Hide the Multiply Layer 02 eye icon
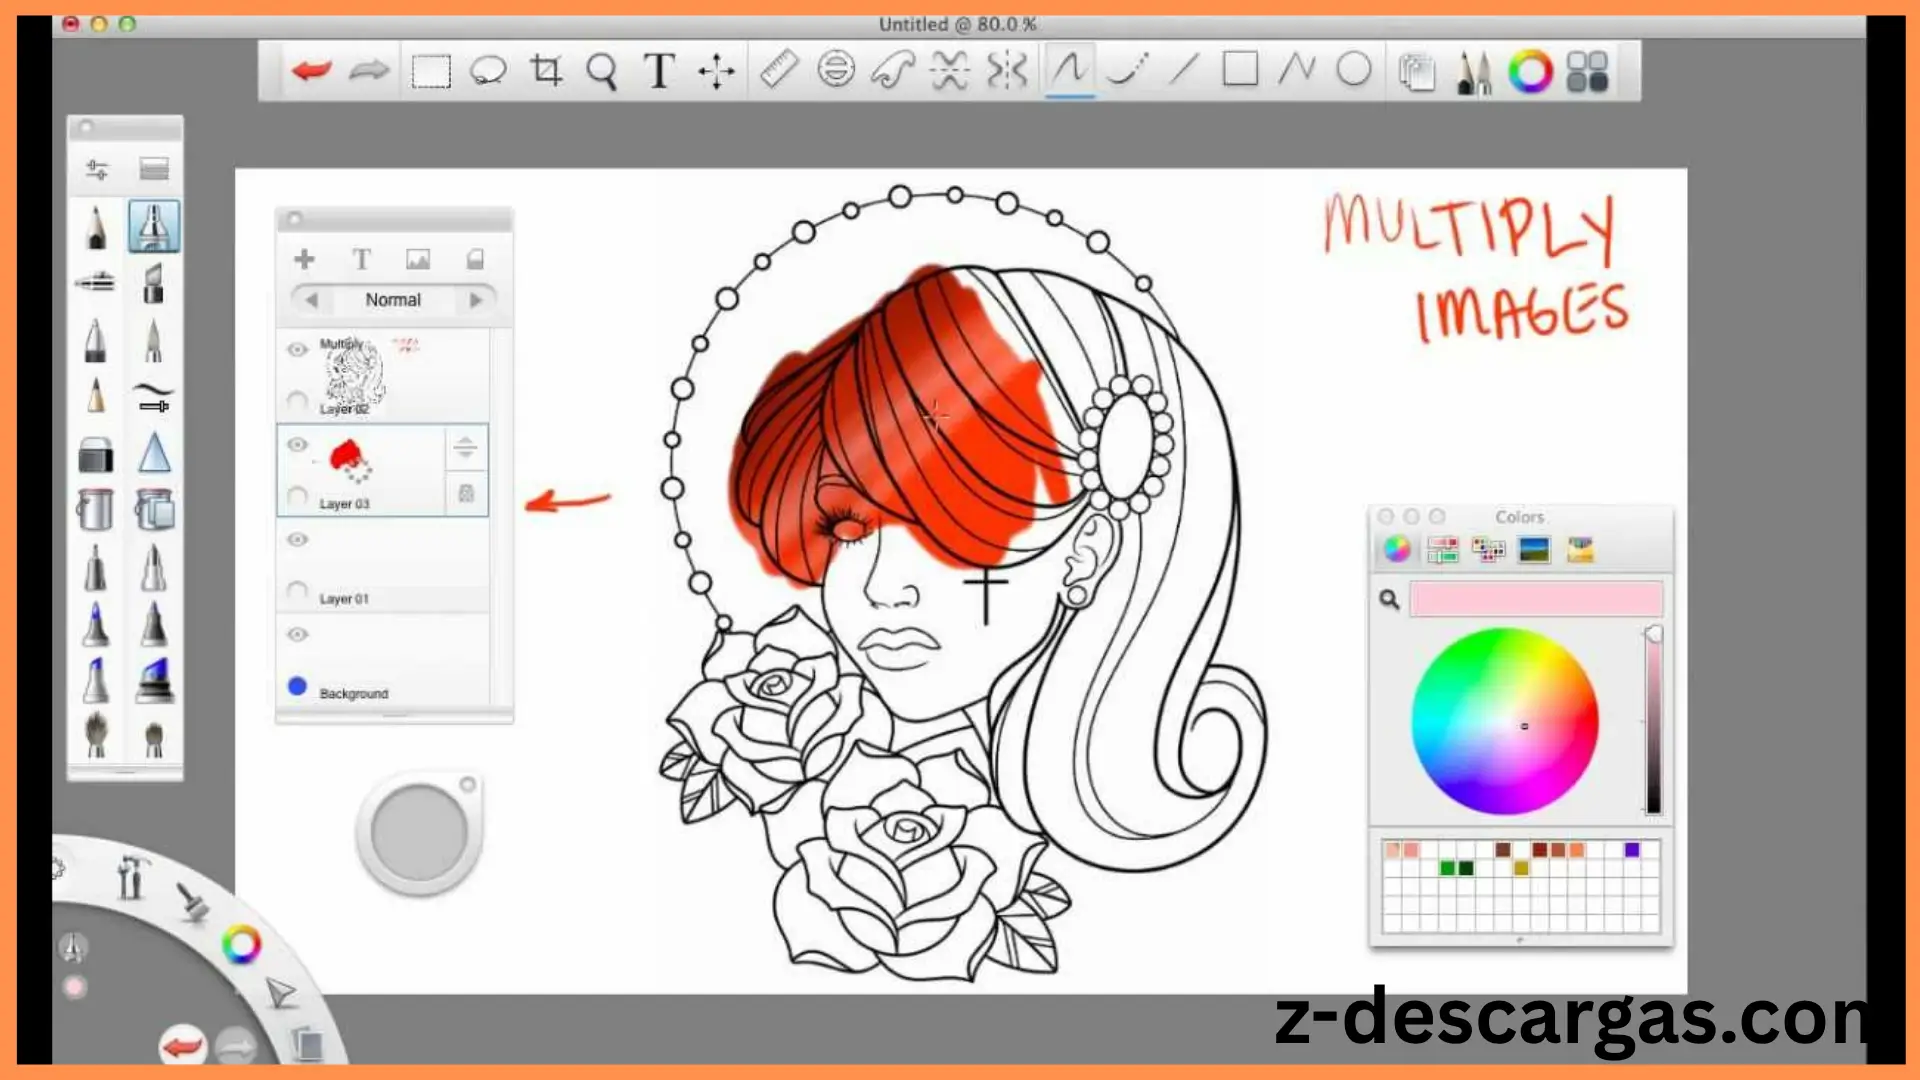Viewport: 1920px width, 1080px height. [x=297, y=350]
